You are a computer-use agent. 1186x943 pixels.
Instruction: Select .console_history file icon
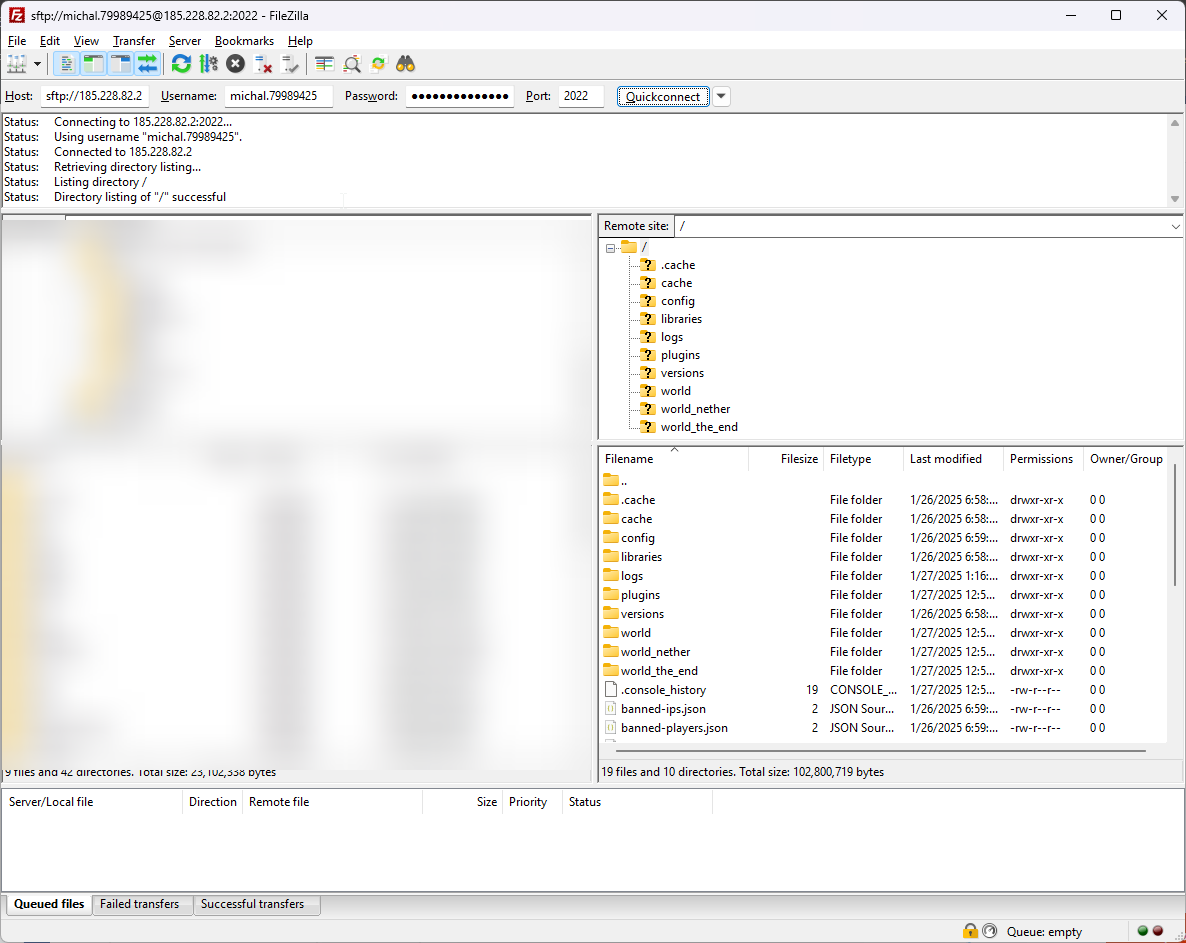click(x=611, y=690)
